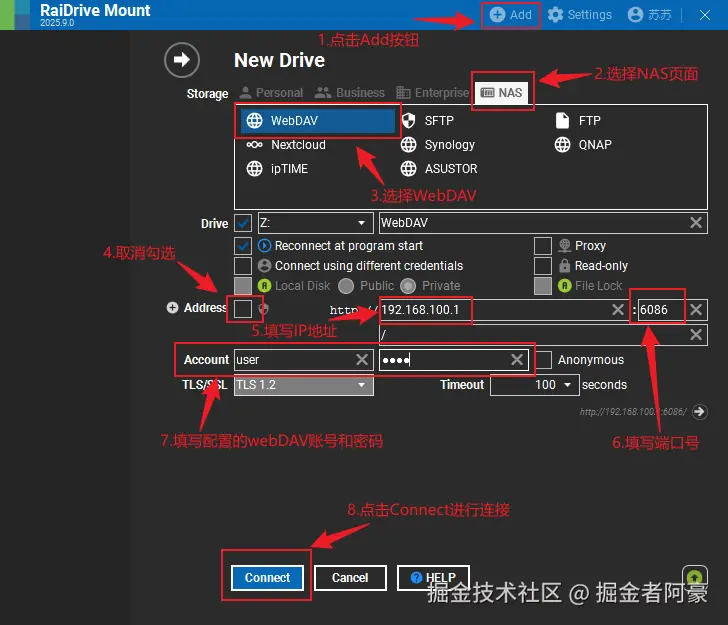The height and width of the screenshot is (625, 728).
Task: Open HELP button
Action: 433,578
